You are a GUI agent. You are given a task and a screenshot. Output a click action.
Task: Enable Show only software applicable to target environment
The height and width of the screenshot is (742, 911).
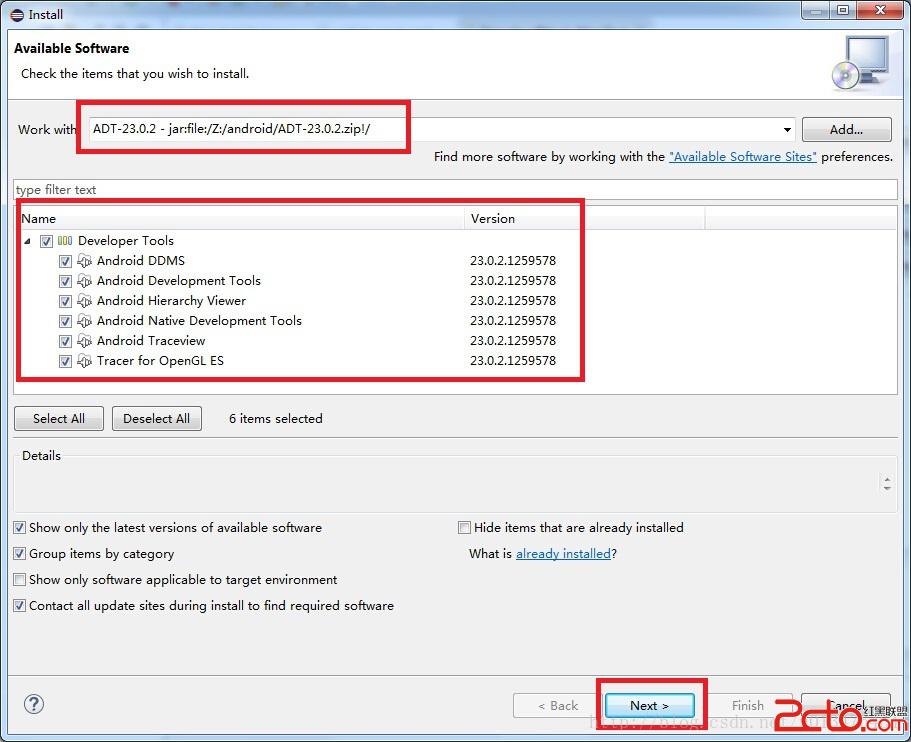coord(20,580)
